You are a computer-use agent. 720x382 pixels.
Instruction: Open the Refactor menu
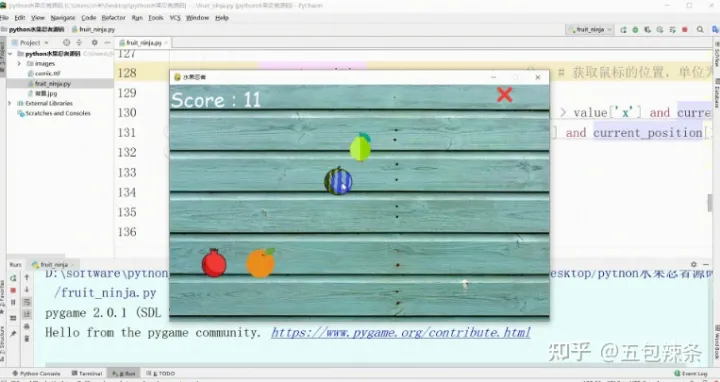(113, 17)
